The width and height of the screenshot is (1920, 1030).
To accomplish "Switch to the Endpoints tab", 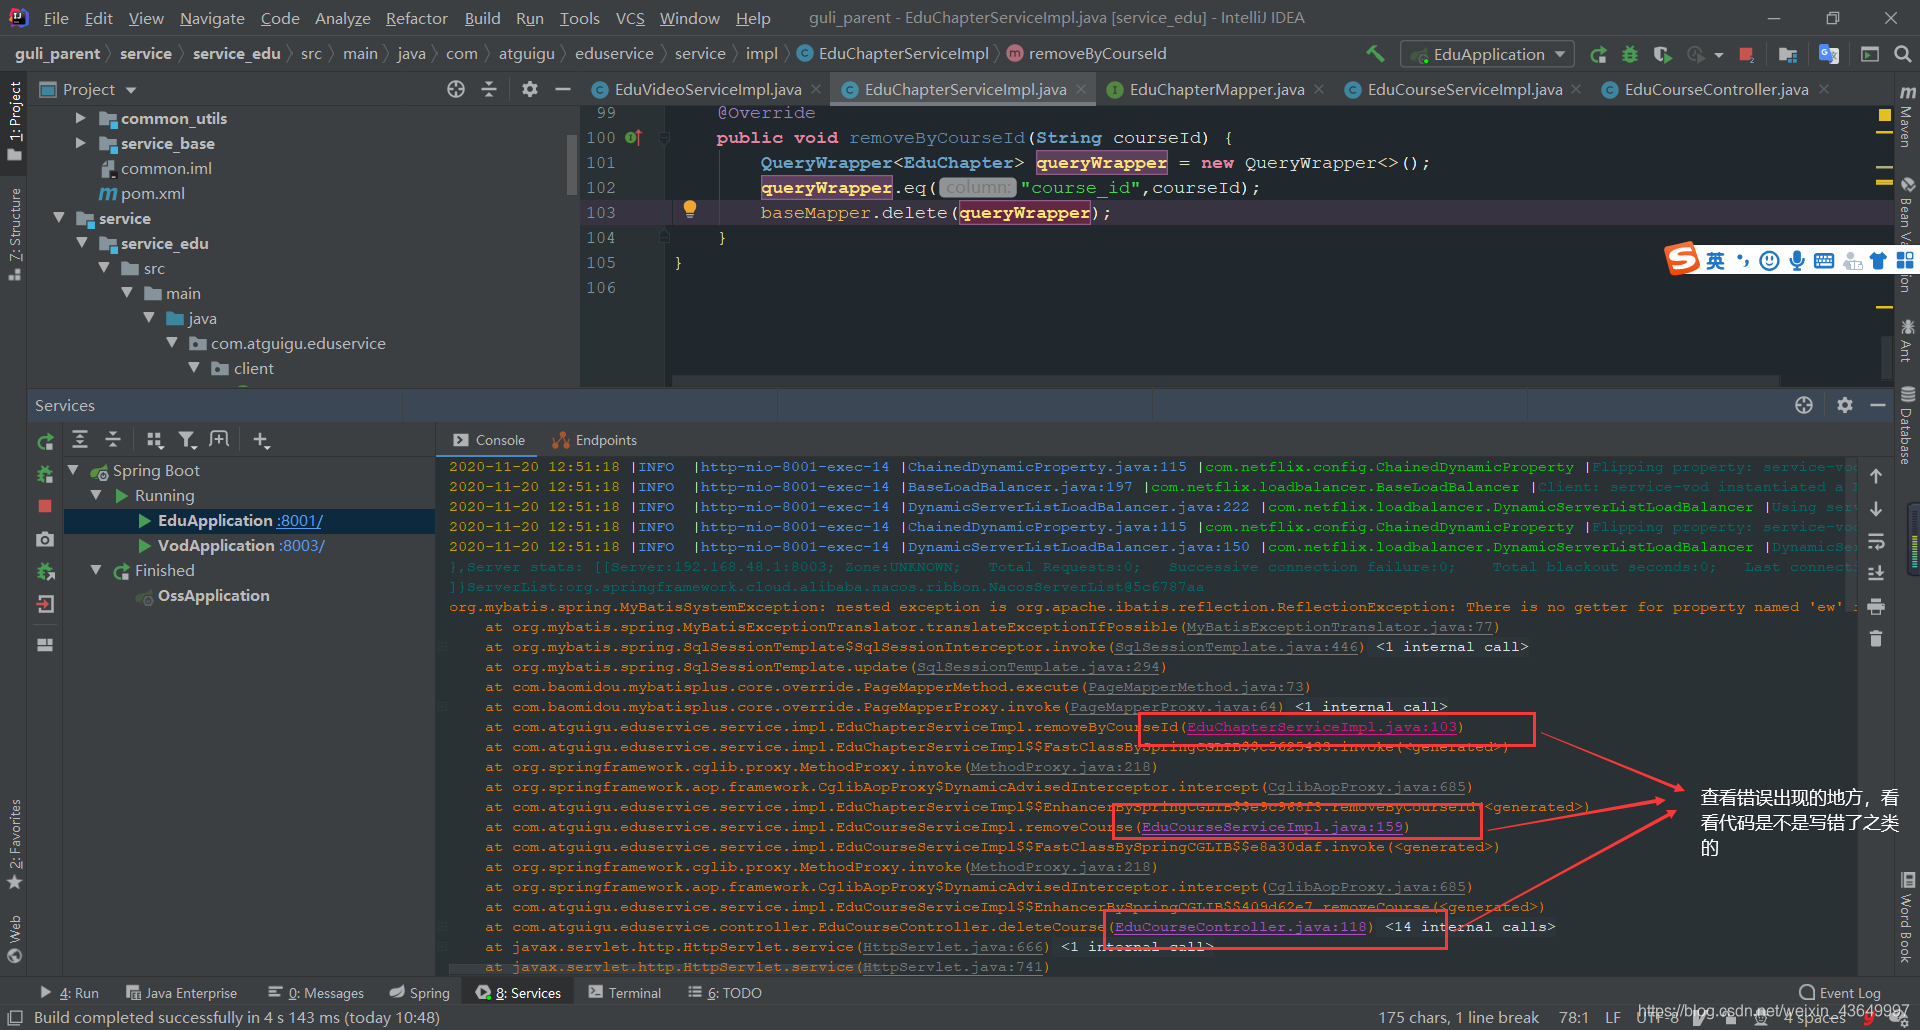I will click(x=595, y=440).
